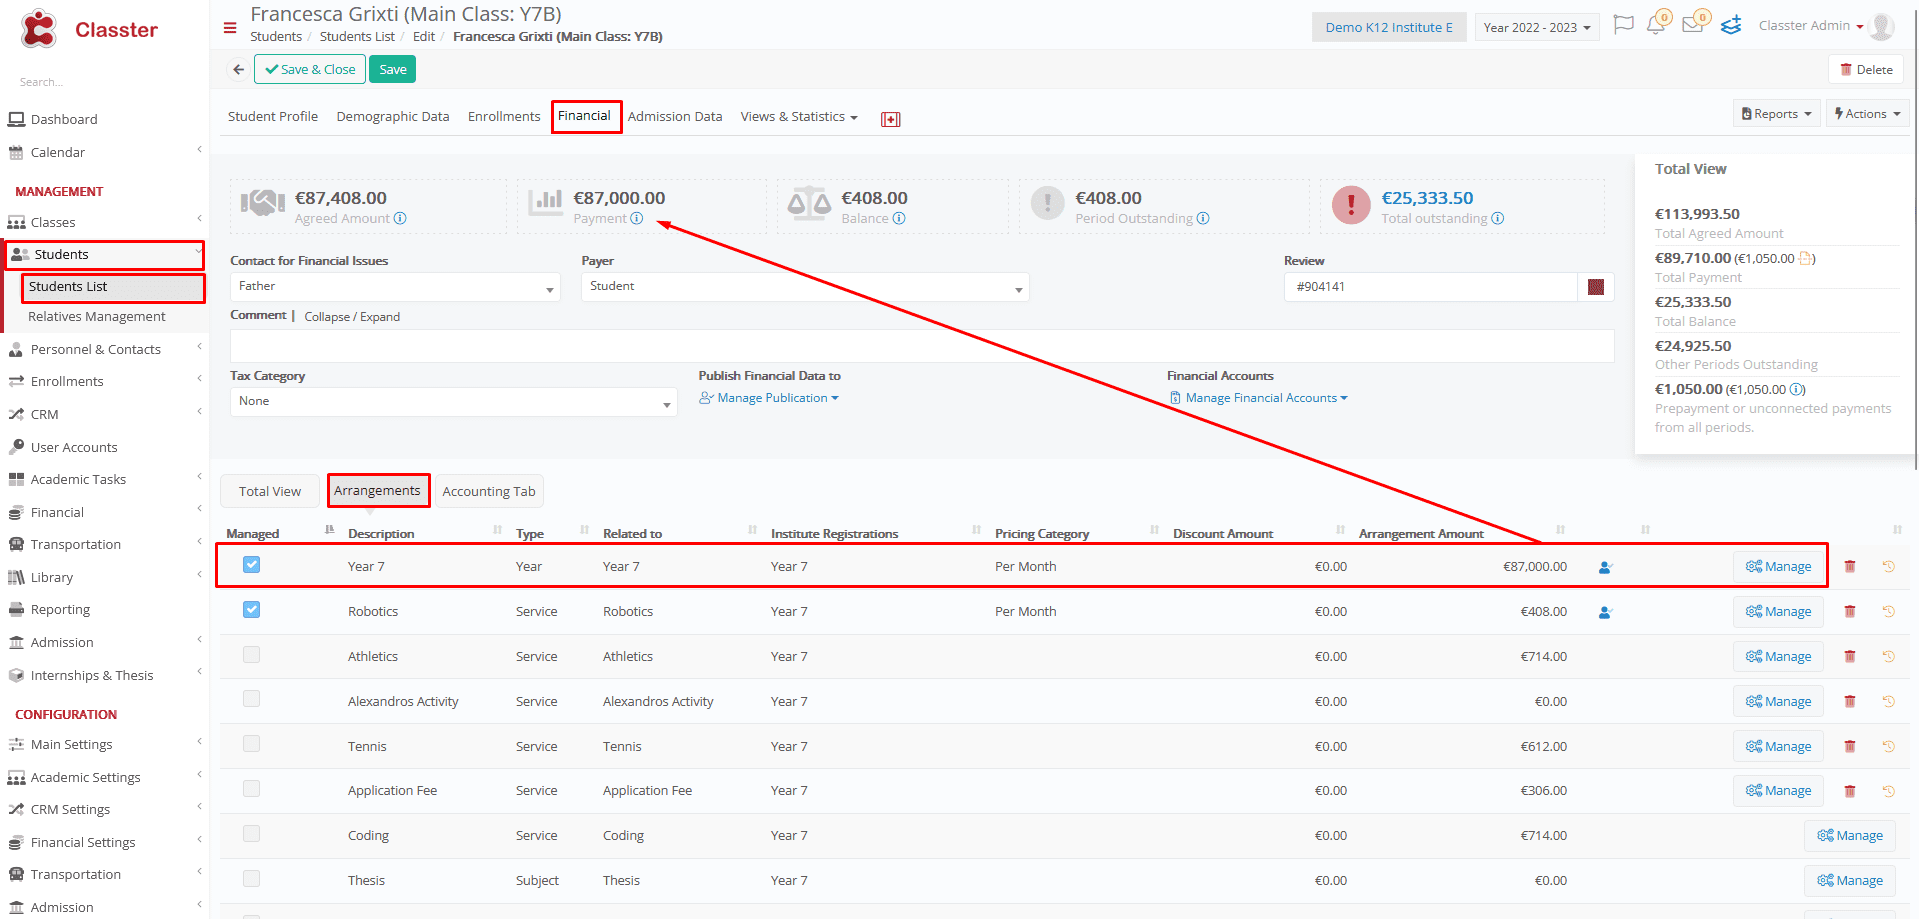Open Students List breadcrumb link
This screenshot has height=919, width=1919.
point(357,37)
